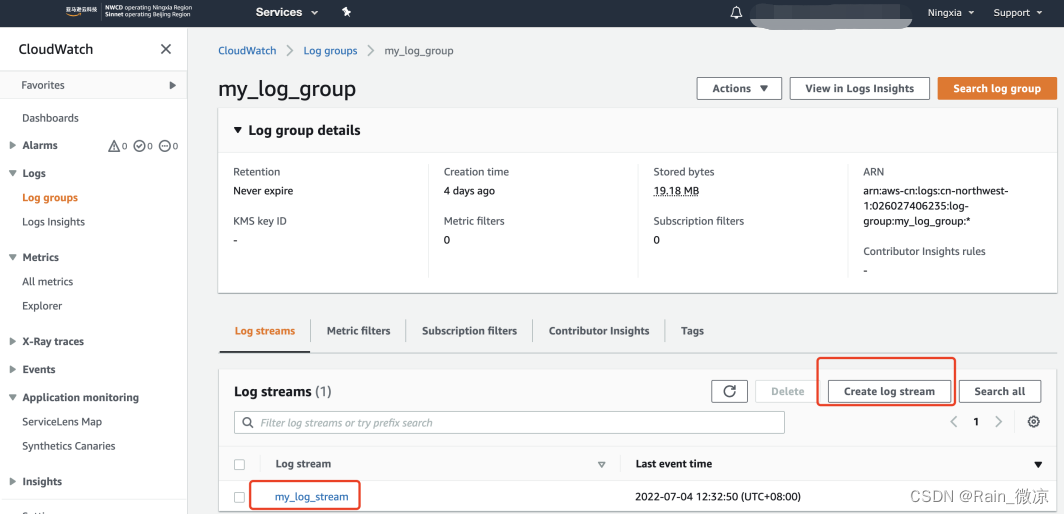The height and width of the screenshot is (514, 1064).
Task: Open ServiceLens Map in the sidebar
Action: click(62, 422)
